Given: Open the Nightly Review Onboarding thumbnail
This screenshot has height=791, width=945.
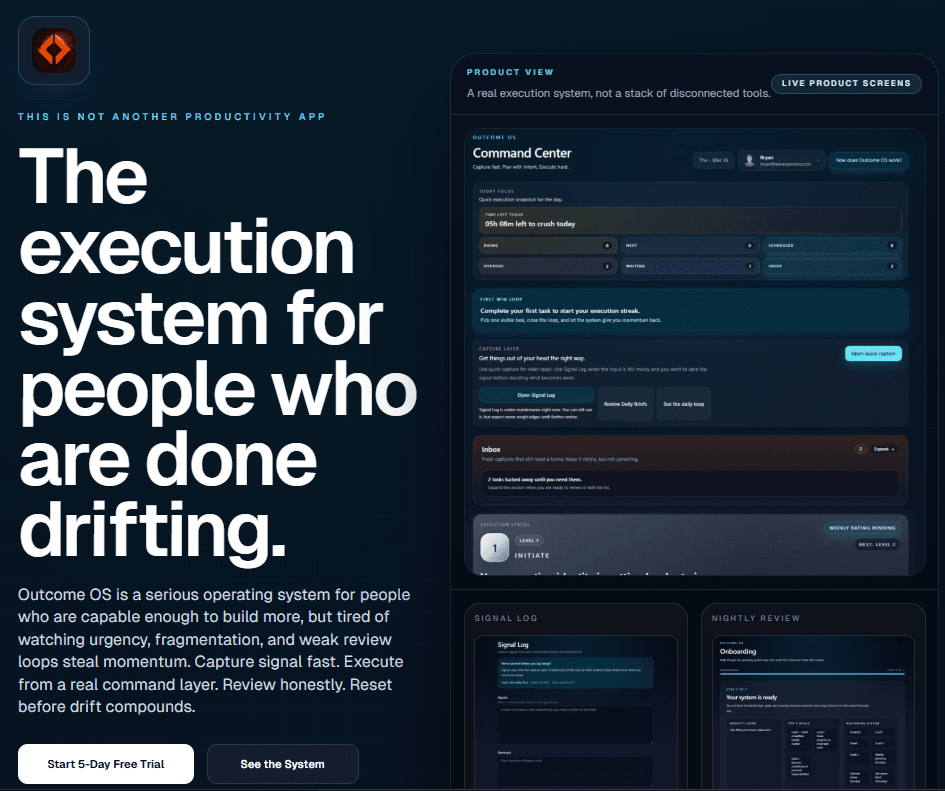Looking at the screenshot, I should 813,713.
